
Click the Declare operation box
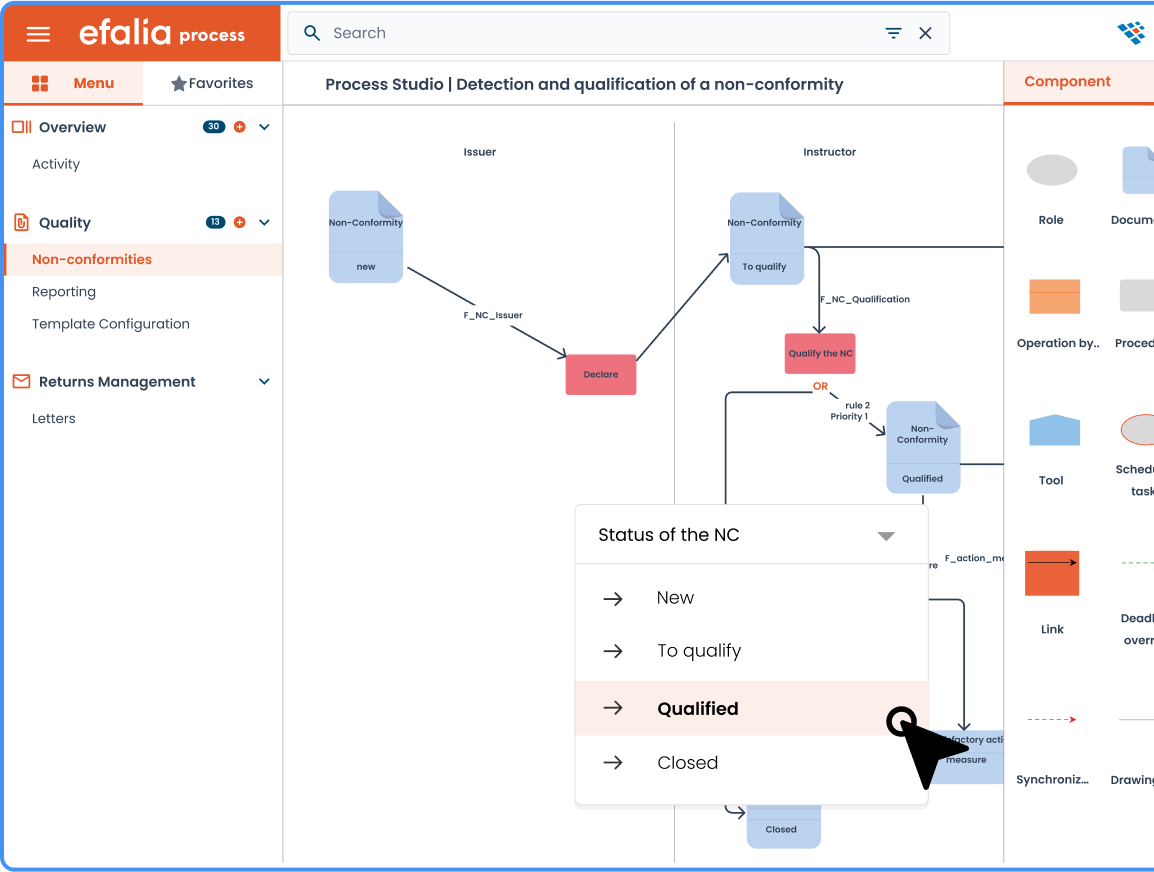tap(601, 375)
